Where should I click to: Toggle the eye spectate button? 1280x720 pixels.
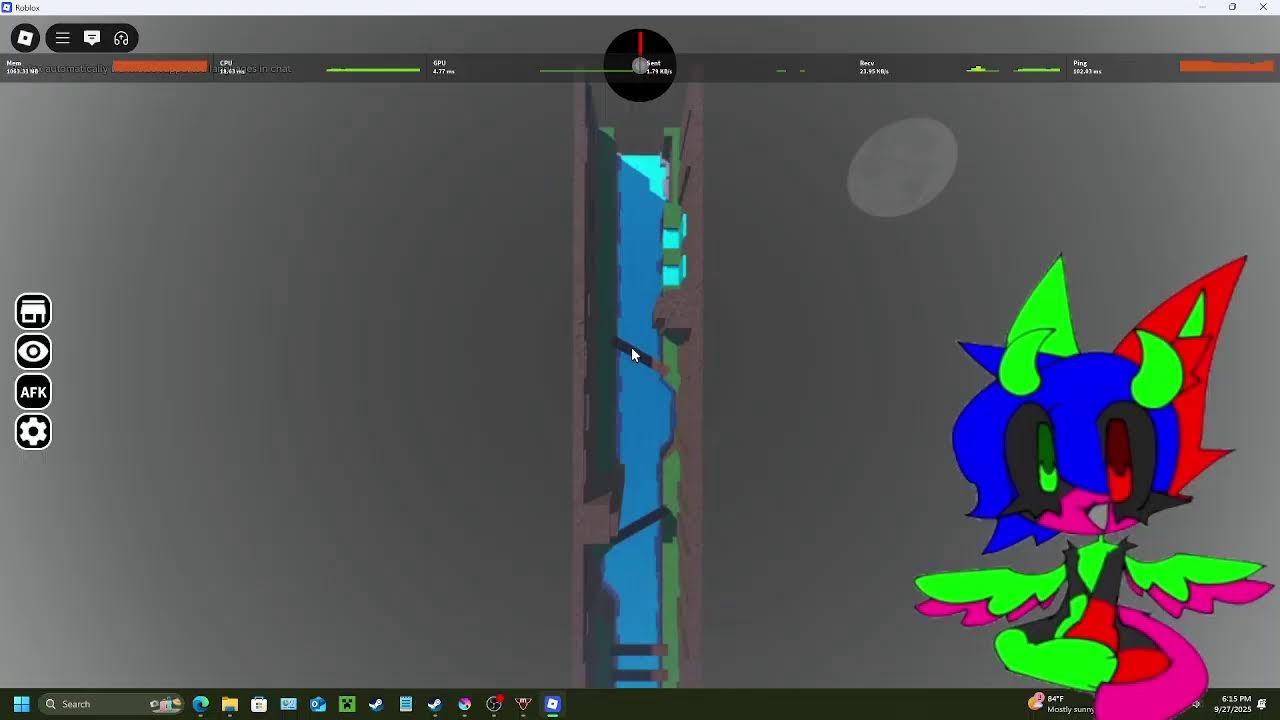pos(33,352)
